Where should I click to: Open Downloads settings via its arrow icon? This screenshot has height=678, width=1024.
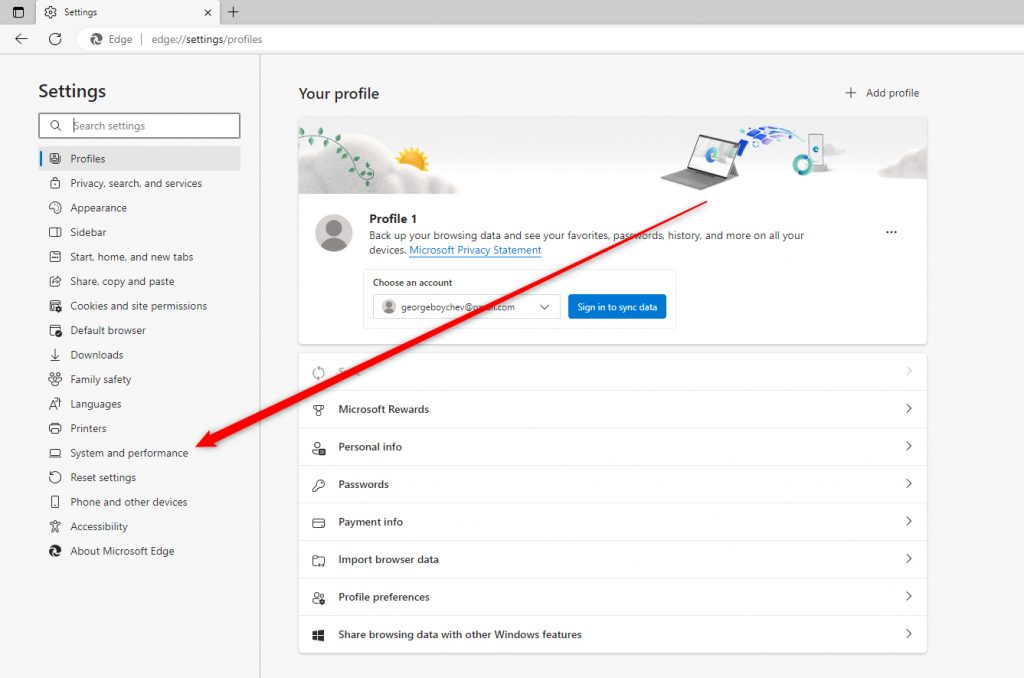click(x=55, y=355)
